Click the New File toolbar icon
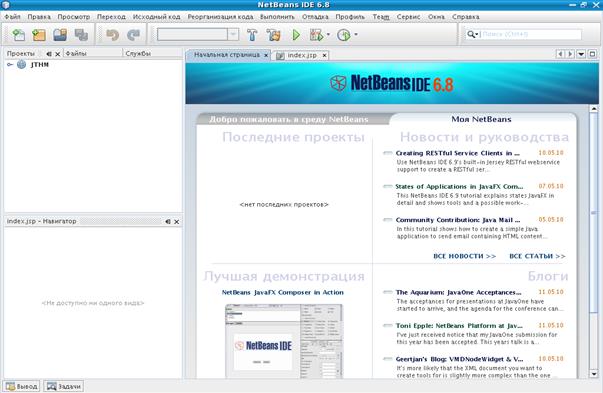This screenshot has width=603, height=393. click(x=18, y=35)
